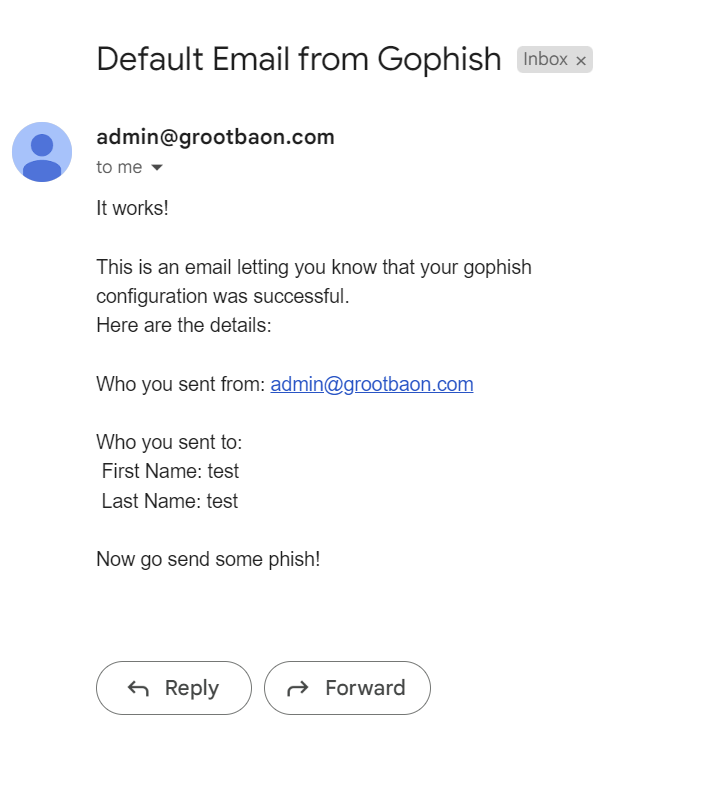Click the "Last Name: test" line

pos(170,501)
